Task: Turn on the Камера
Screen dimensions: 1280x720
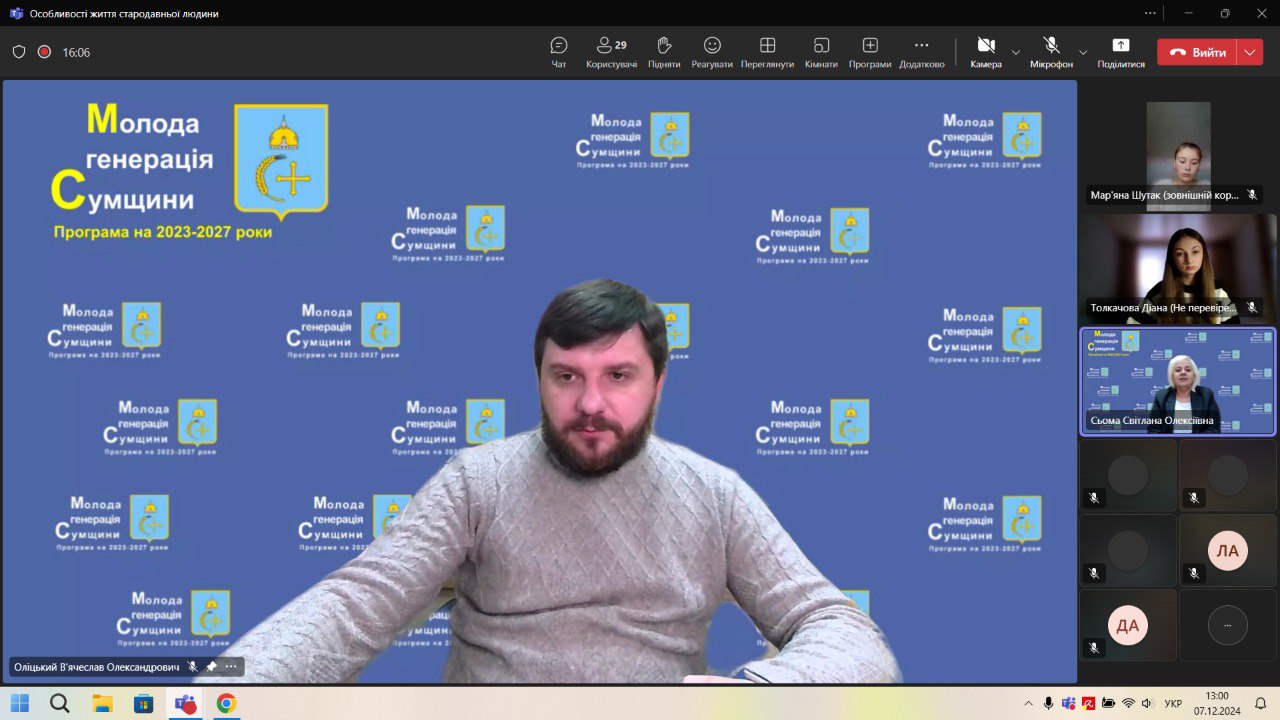Action: [986, 52]
